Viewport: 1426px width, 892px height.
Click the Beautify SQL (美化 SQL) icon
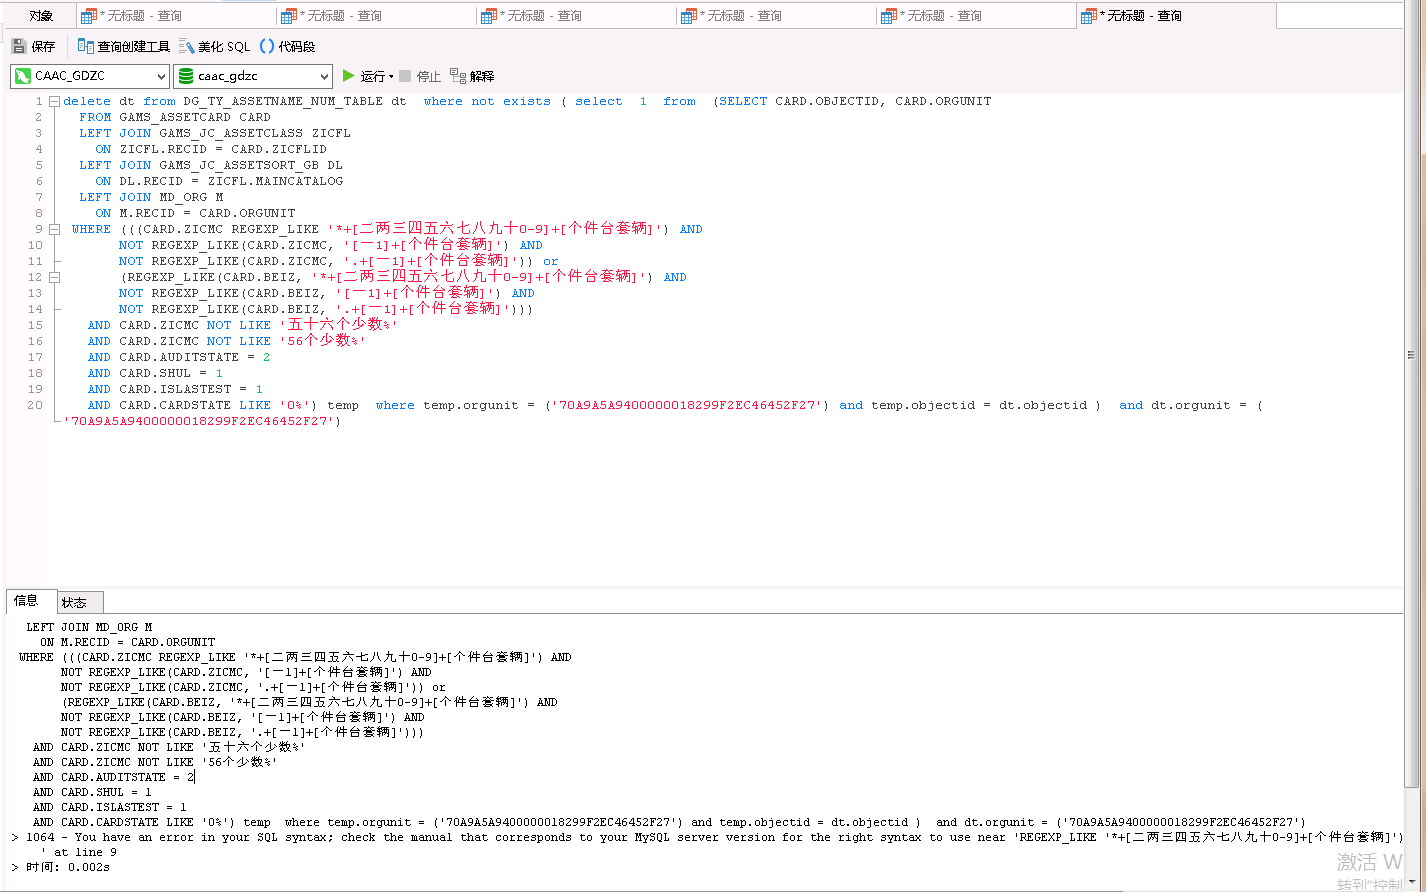click(x=187, y=46)
